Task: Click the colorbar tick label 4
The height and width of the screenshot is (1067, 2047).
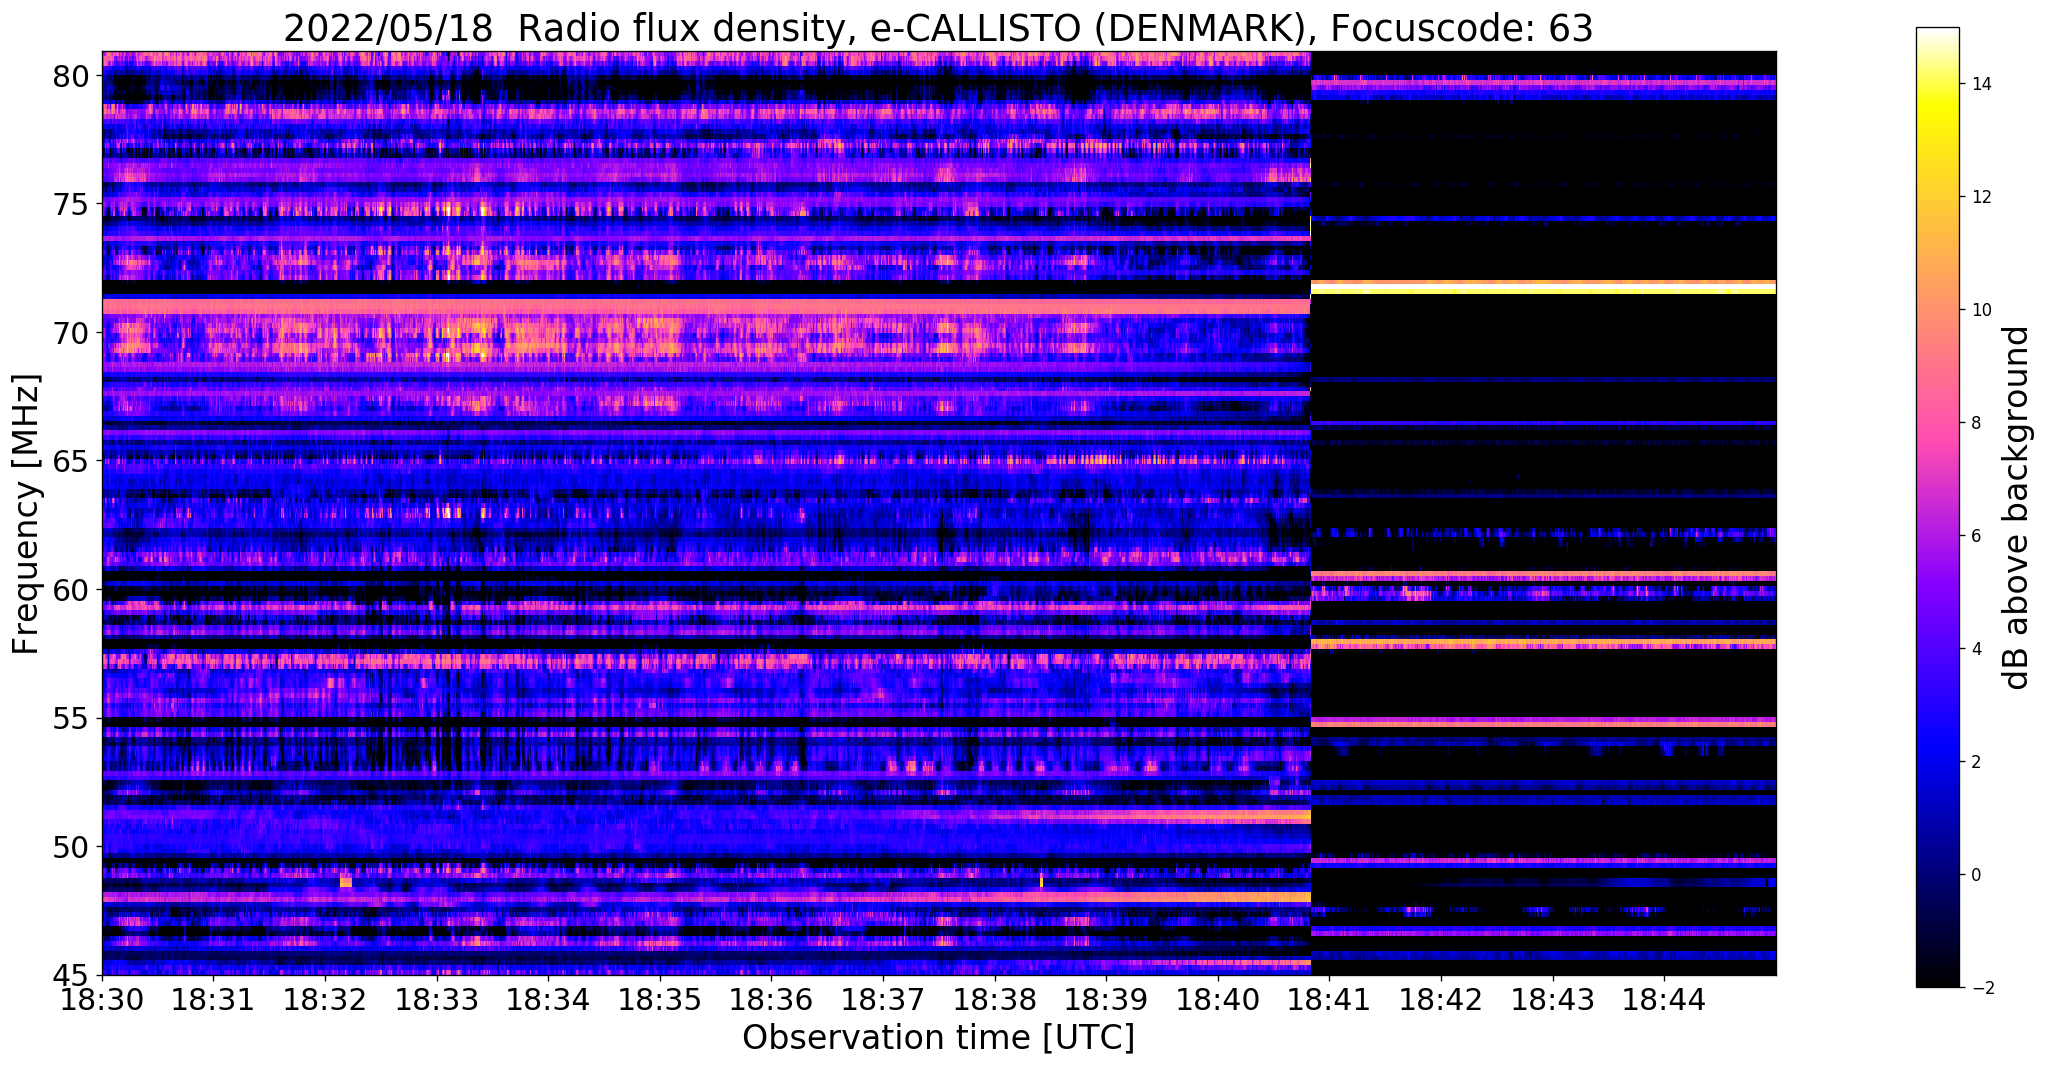Action: [x=1974, y=649]
